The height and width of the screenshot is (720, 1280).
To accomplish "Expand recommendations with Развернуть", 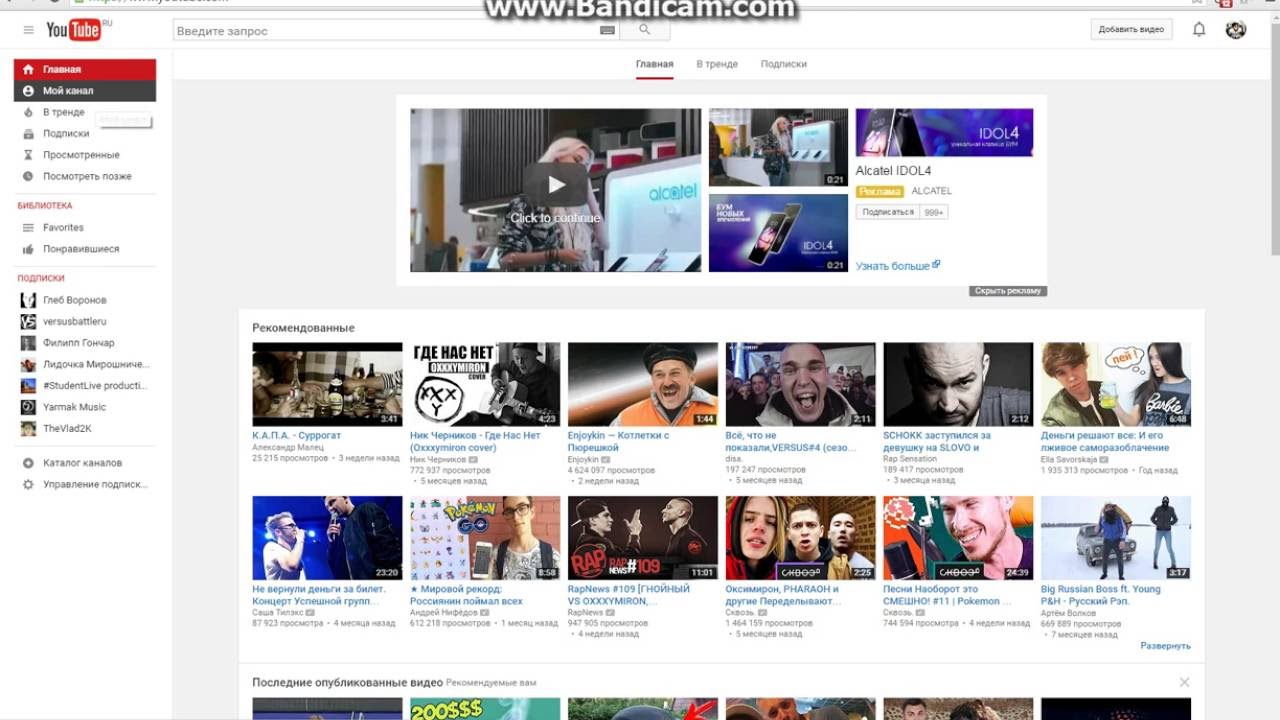I will click(x=1165, y=646).
